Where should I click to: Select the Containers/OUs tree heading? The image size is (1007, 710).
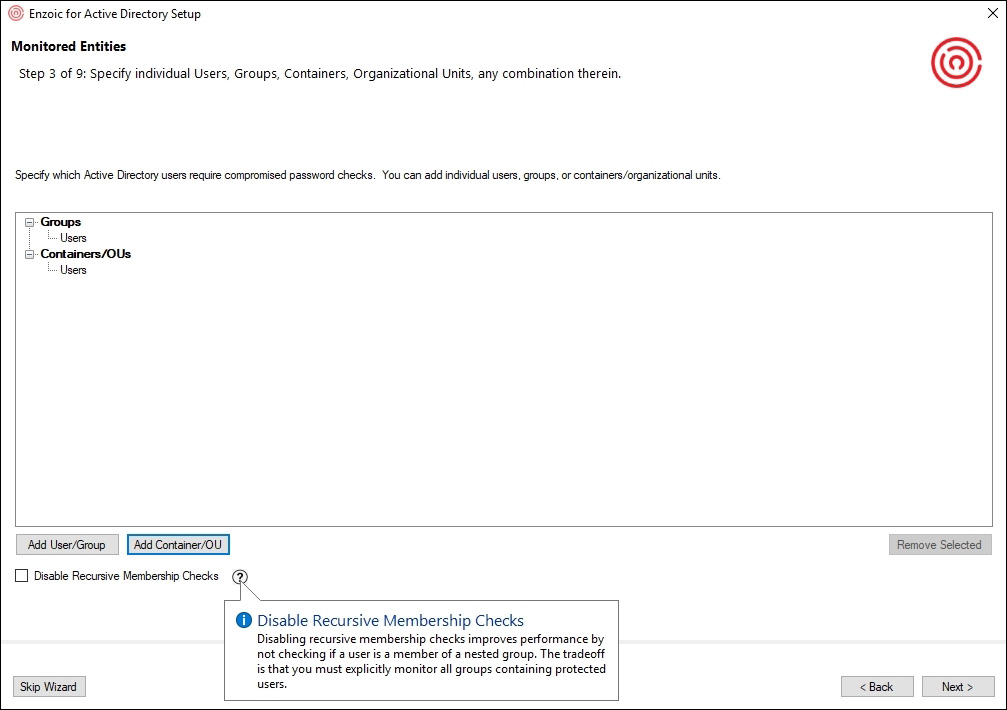click(85, 254)
